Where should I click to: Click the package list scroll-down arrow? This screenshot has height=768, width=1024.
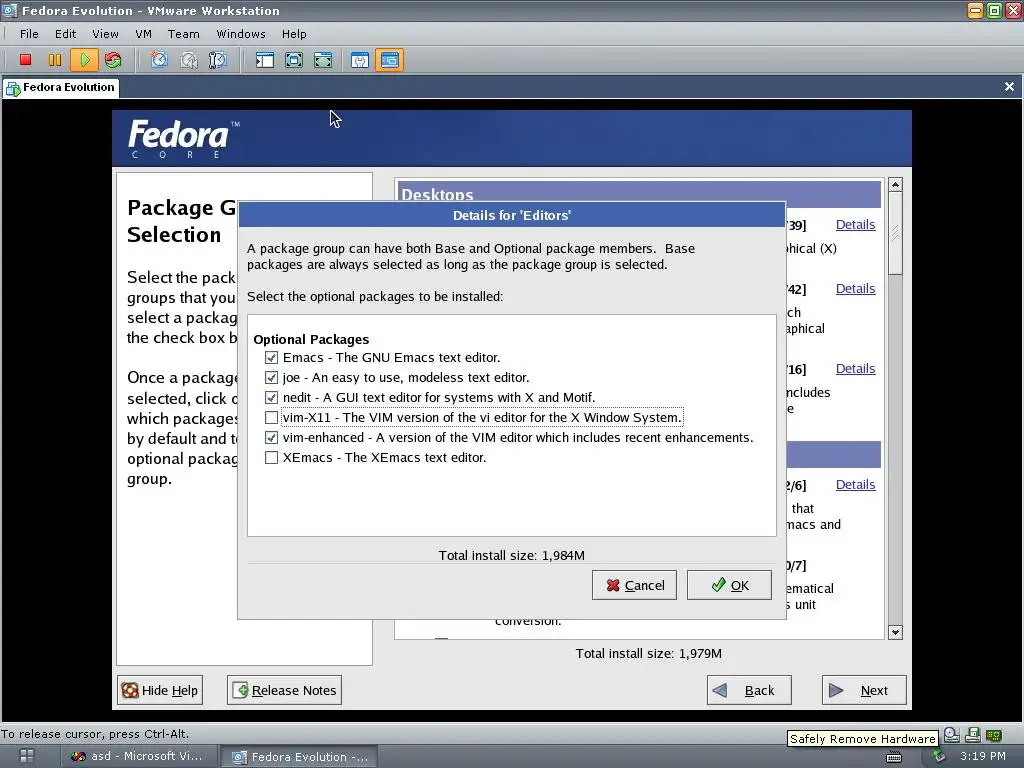coord(895,632)
